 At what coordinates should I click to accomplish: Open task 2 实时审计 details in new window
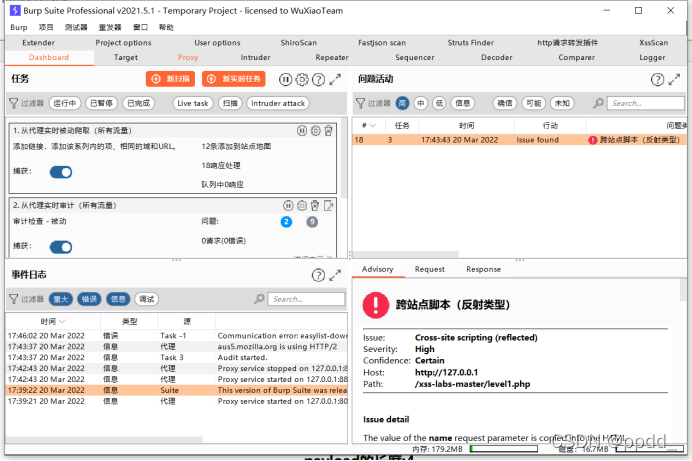(x=328, y=206)
